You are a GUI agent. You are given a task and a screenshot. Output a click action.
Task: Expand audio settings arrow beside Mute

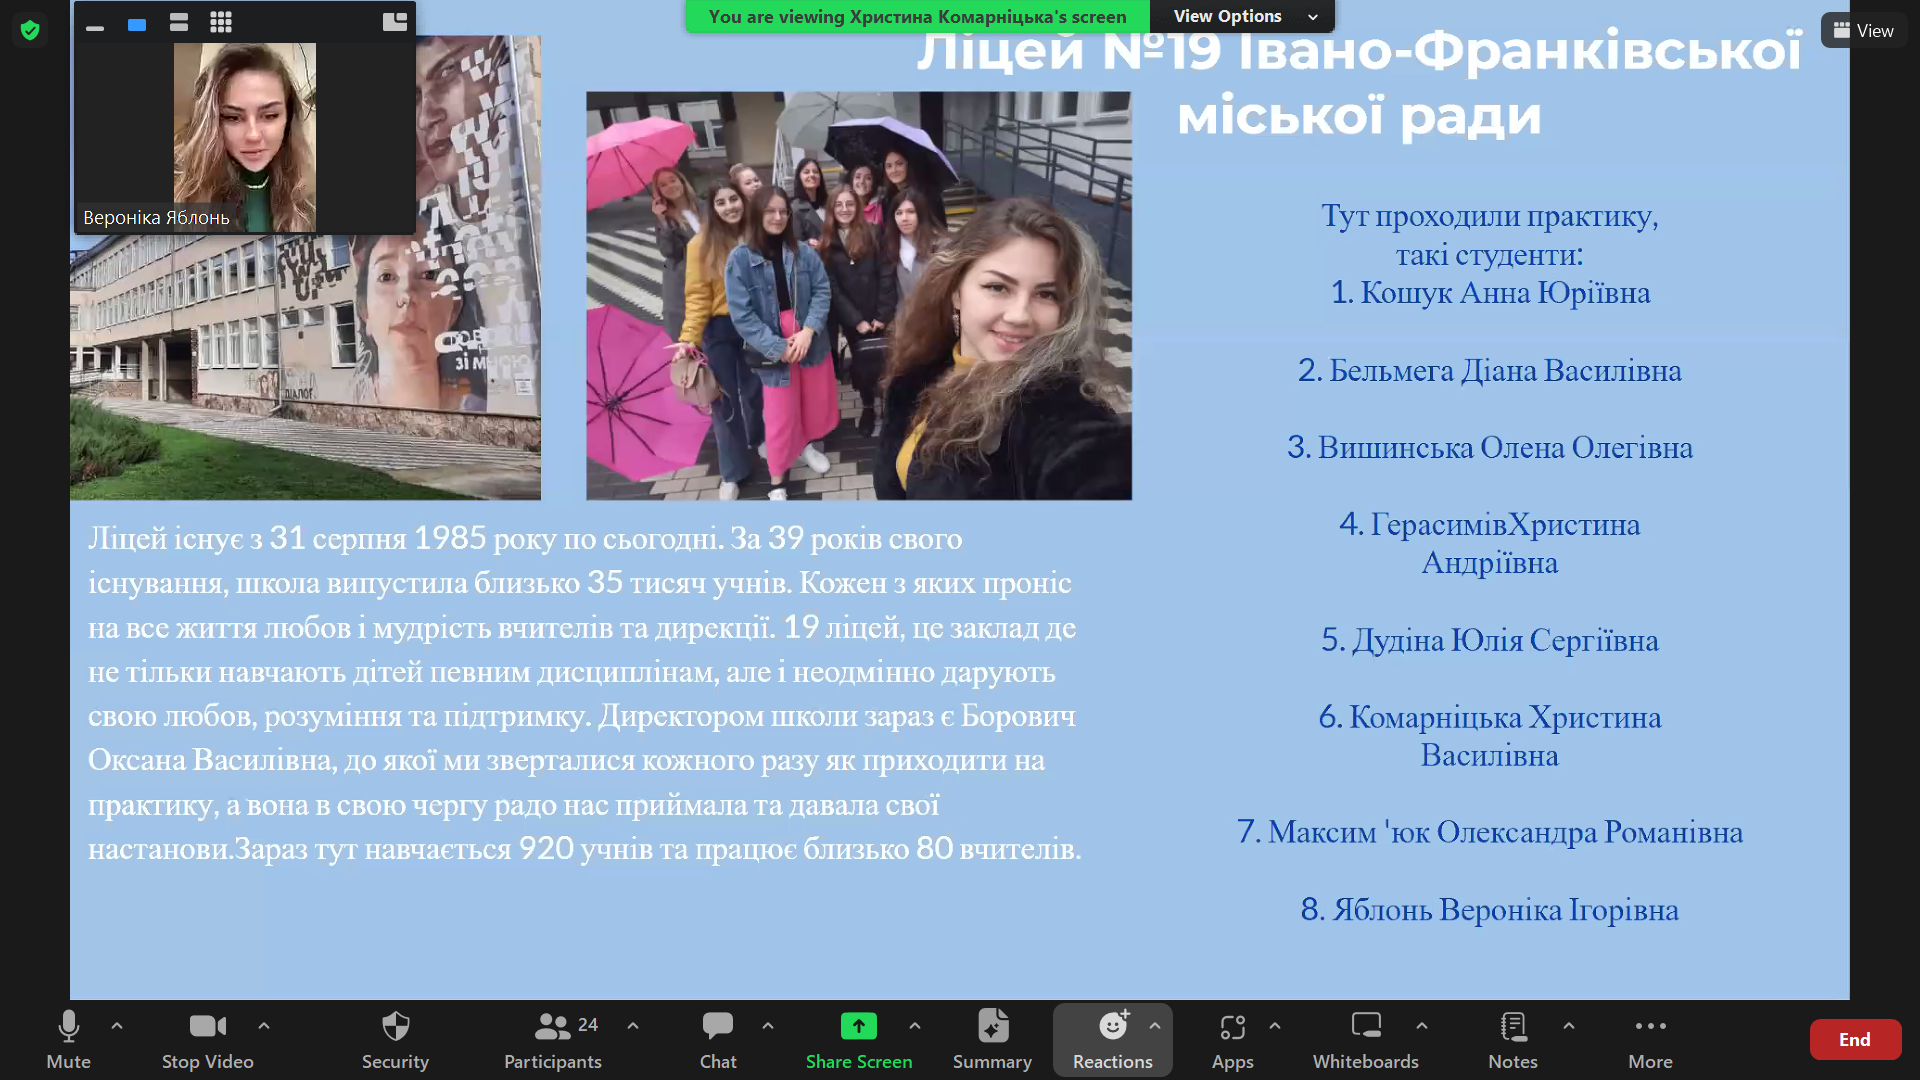tap(117, 1025)
